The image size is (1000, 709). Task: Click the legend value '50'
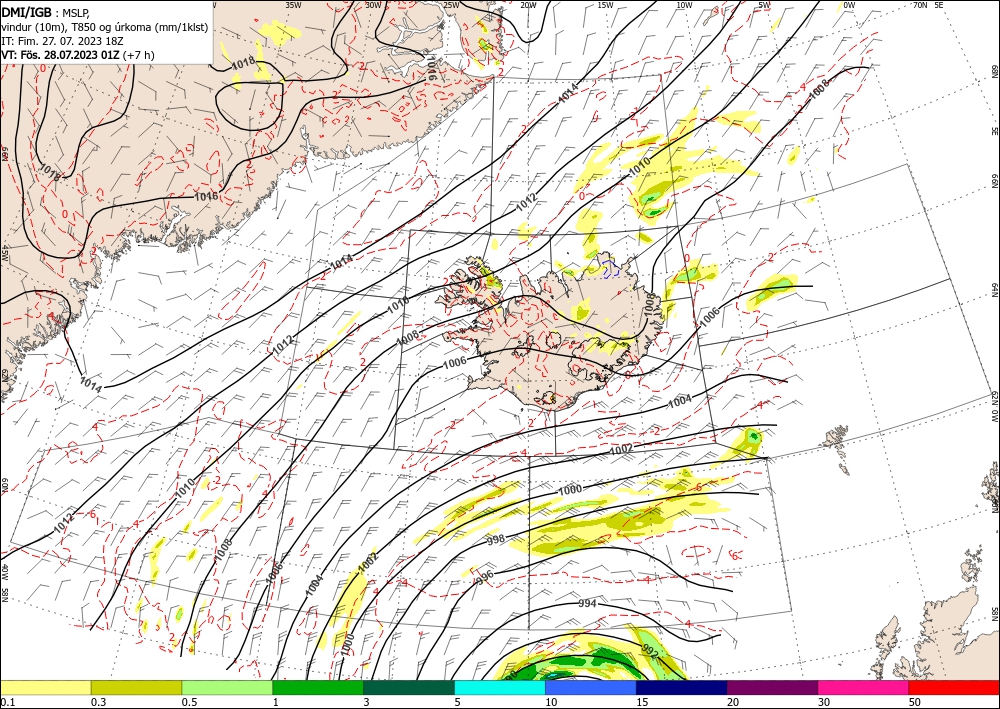tap(915, 702)
